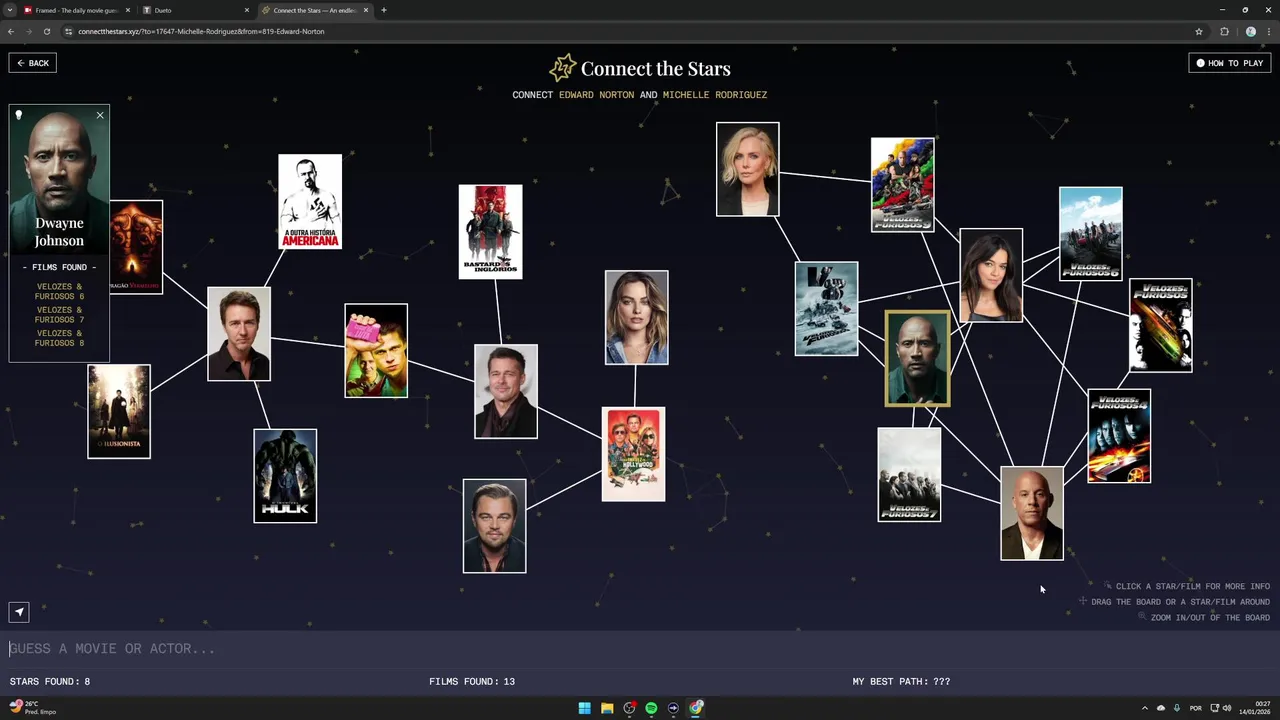The height and width of the screenshot is (720, 1280).
Task: Close the Dueto browser tab
Action: pyautogui.click(x=246, y=10)
